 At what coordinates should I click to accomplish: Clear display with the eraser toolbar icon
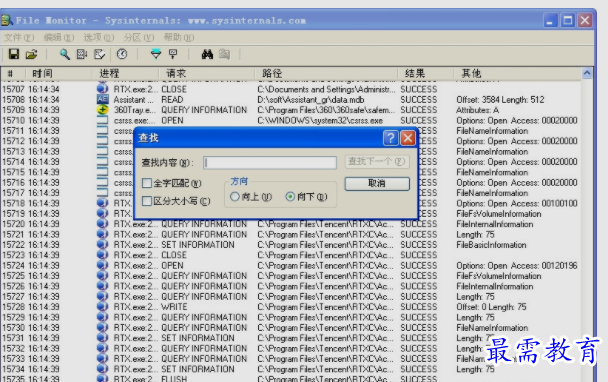click(x=100, y=54)
